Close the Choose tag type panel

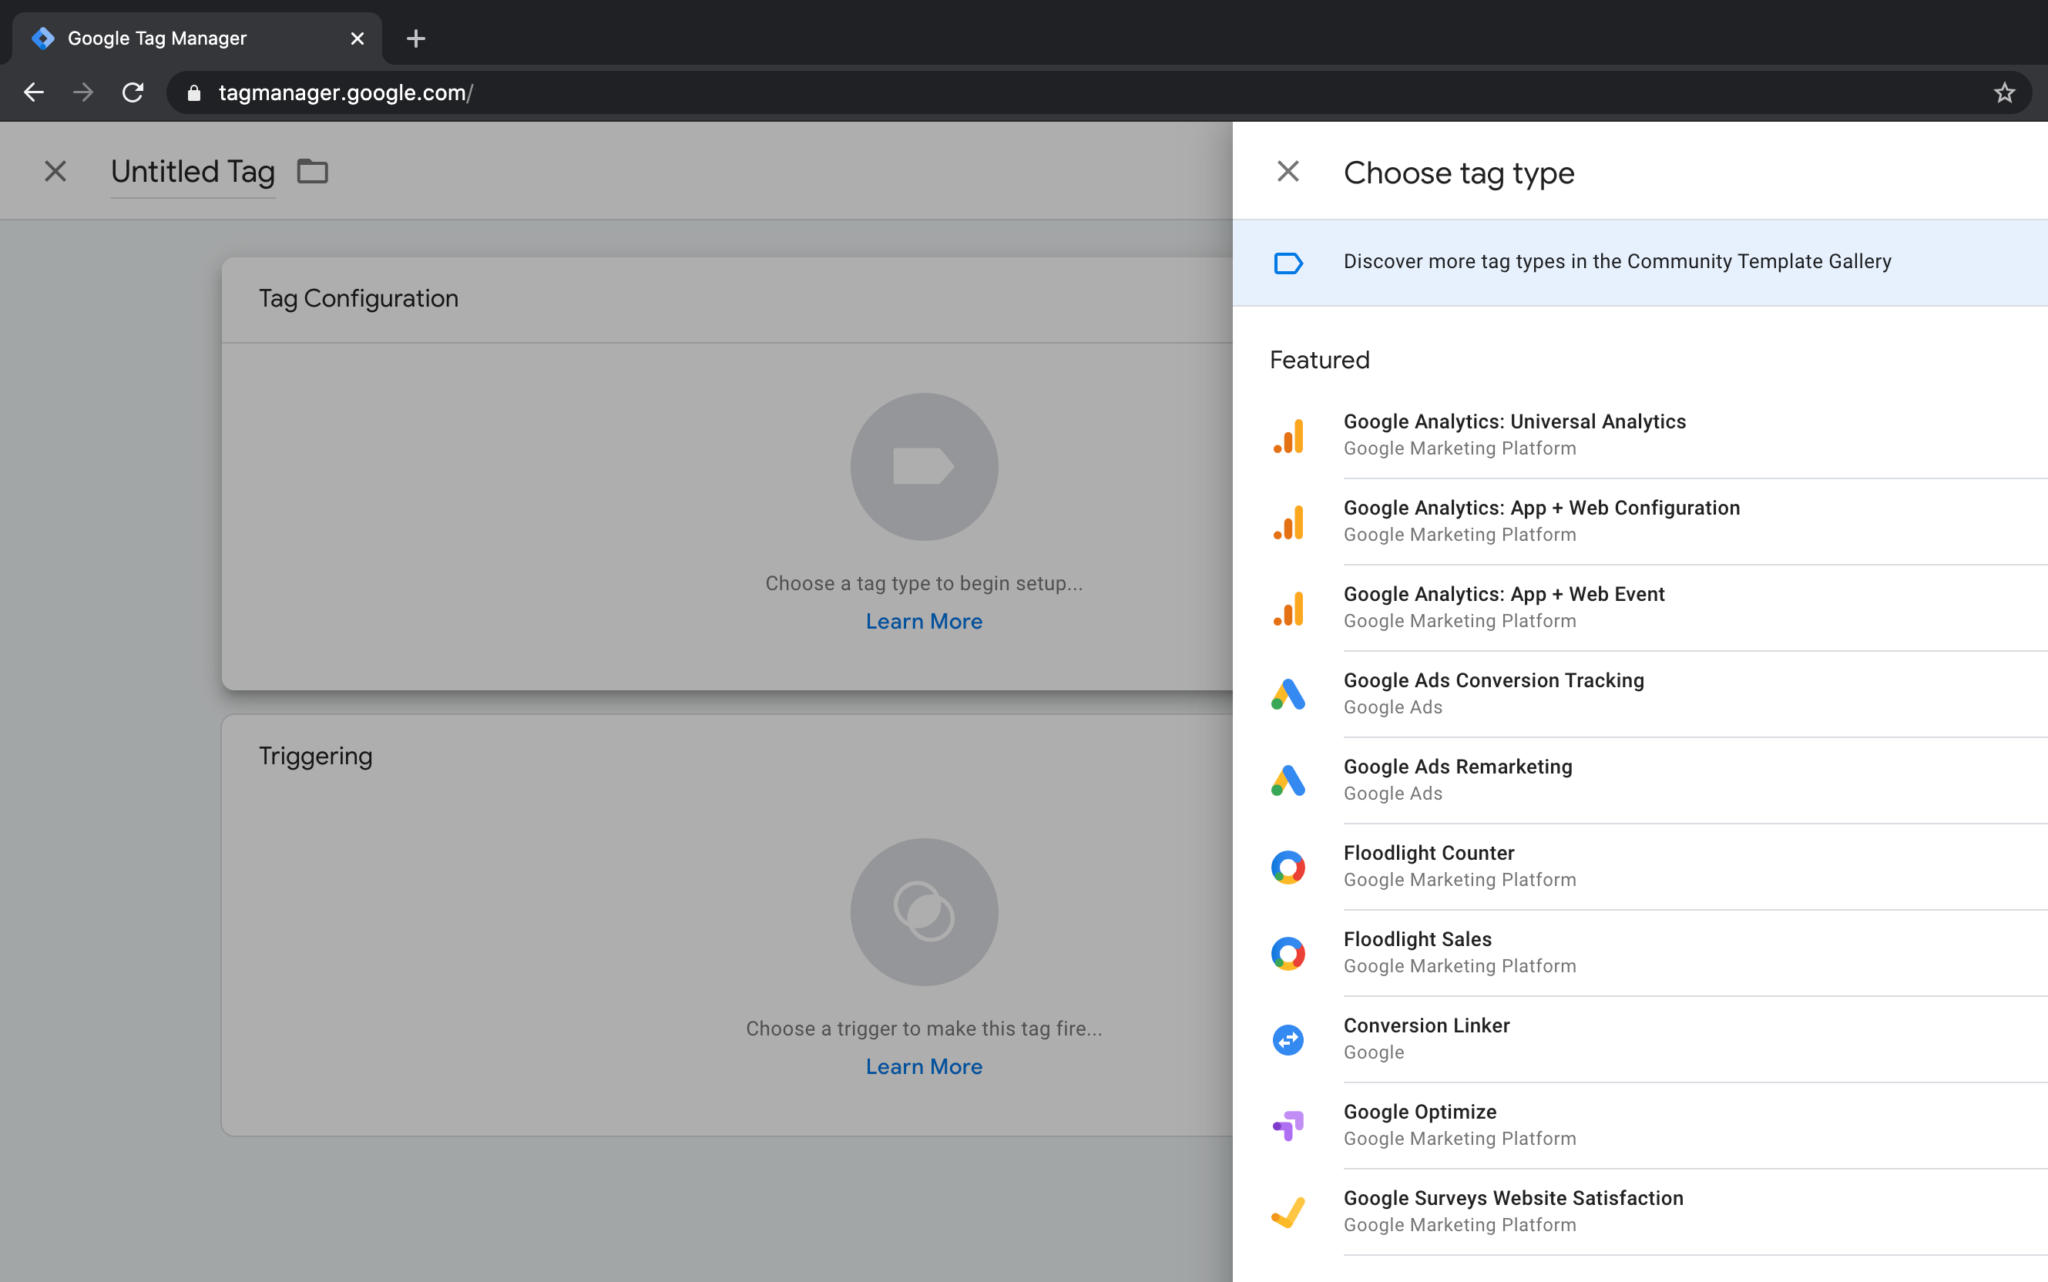(1288, 172)
